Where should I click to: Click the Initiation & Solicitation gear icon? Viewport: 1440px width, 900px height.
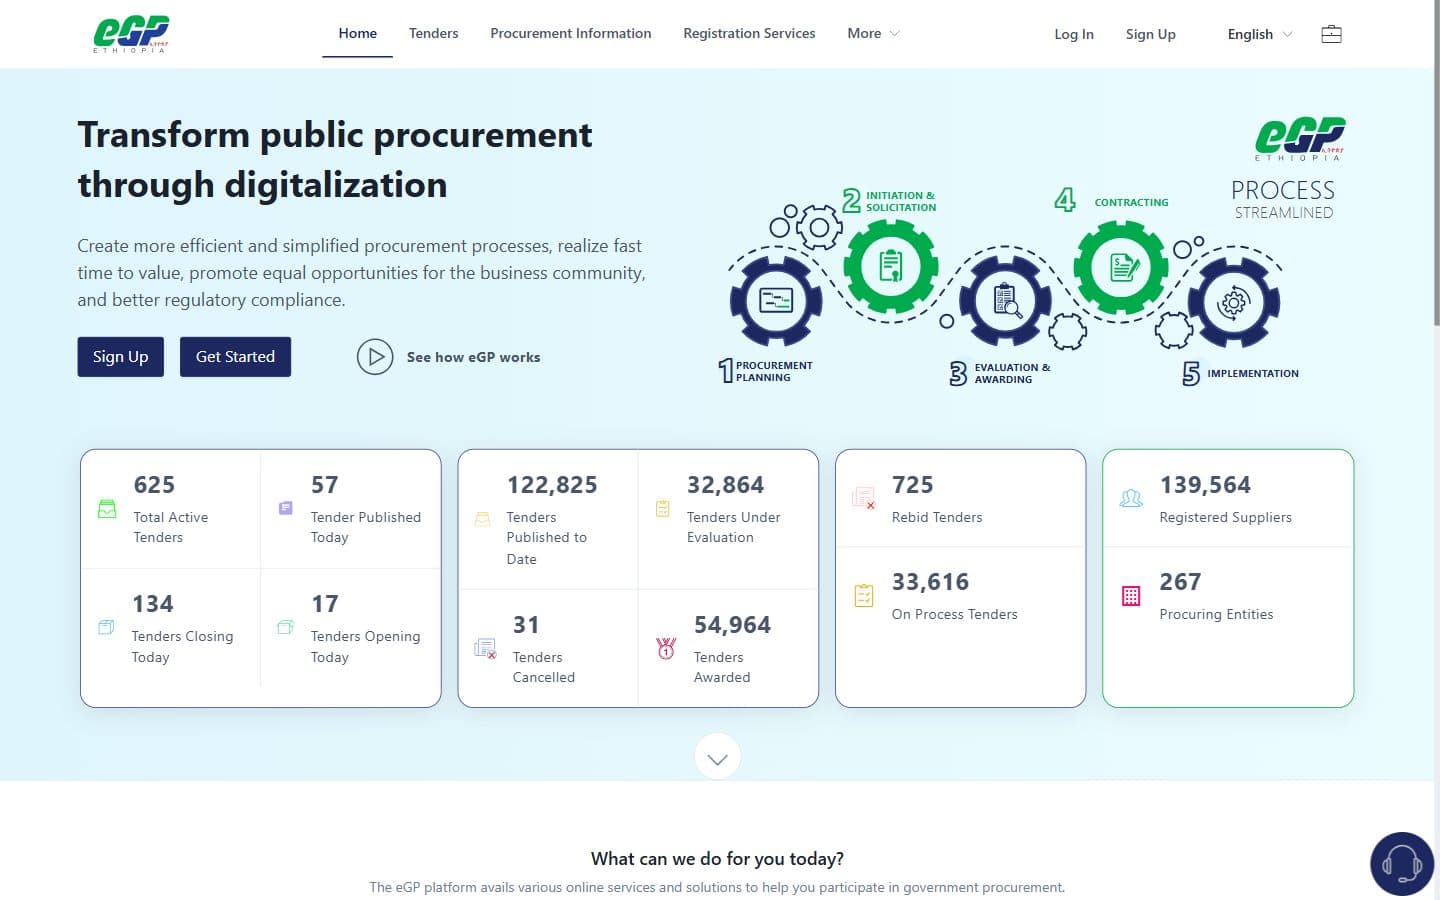click(x=891, y=266)
